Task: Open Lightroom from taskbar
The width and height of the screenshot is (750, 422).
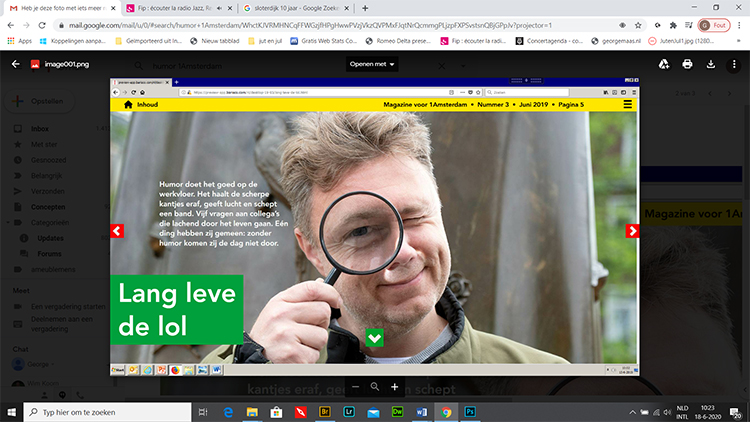Action: (349, 412)
